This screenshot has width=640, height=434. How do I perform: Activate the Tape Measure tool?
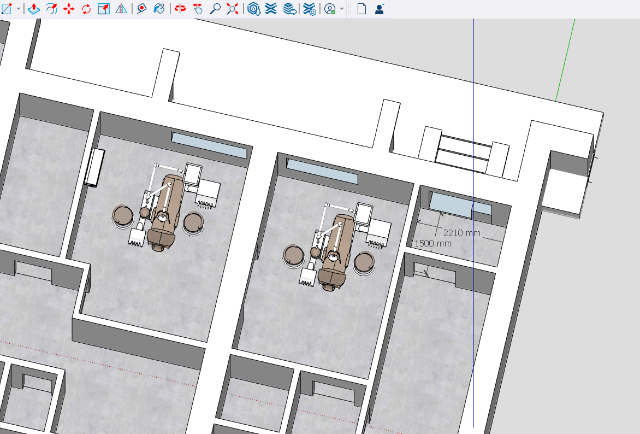pos(141,9)
